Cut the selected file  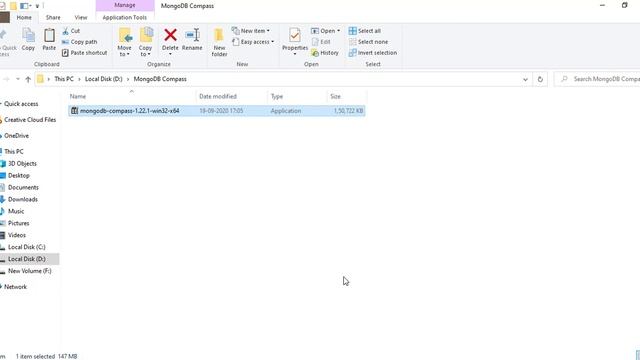(71, 31)
